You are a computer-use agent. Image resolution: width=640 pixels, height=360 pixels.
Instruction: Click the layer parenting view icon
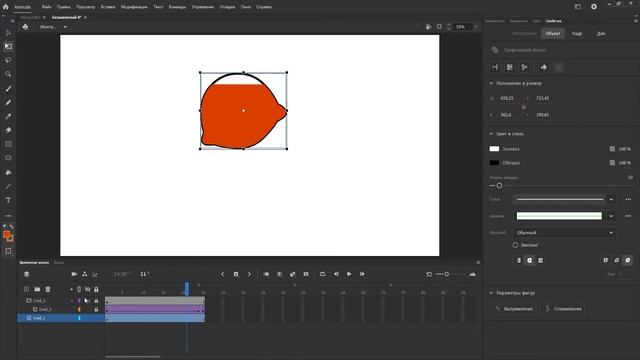84,274
